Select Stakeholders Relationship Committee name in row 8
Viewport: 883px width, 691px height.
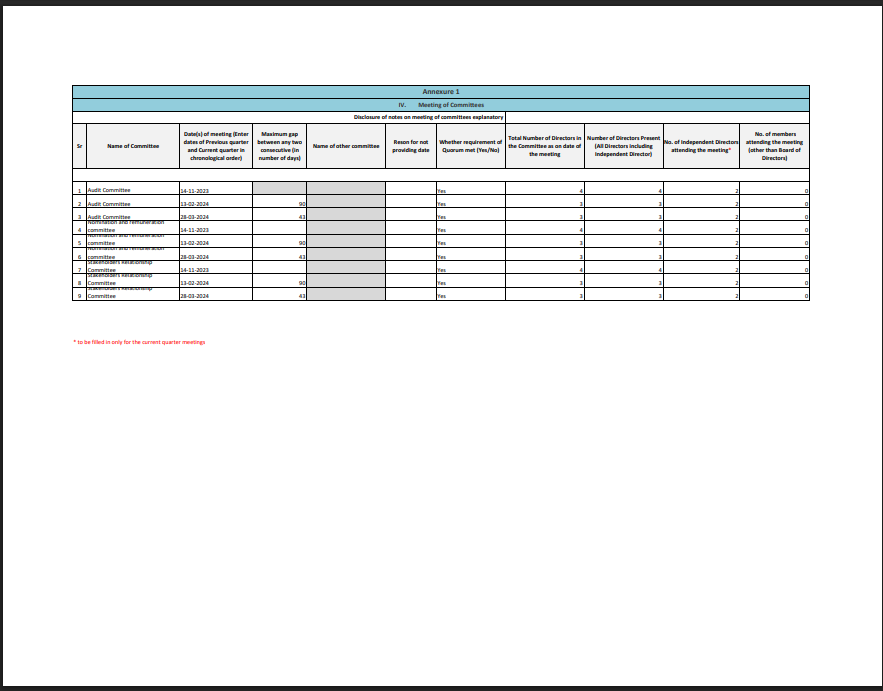point(119,280)
